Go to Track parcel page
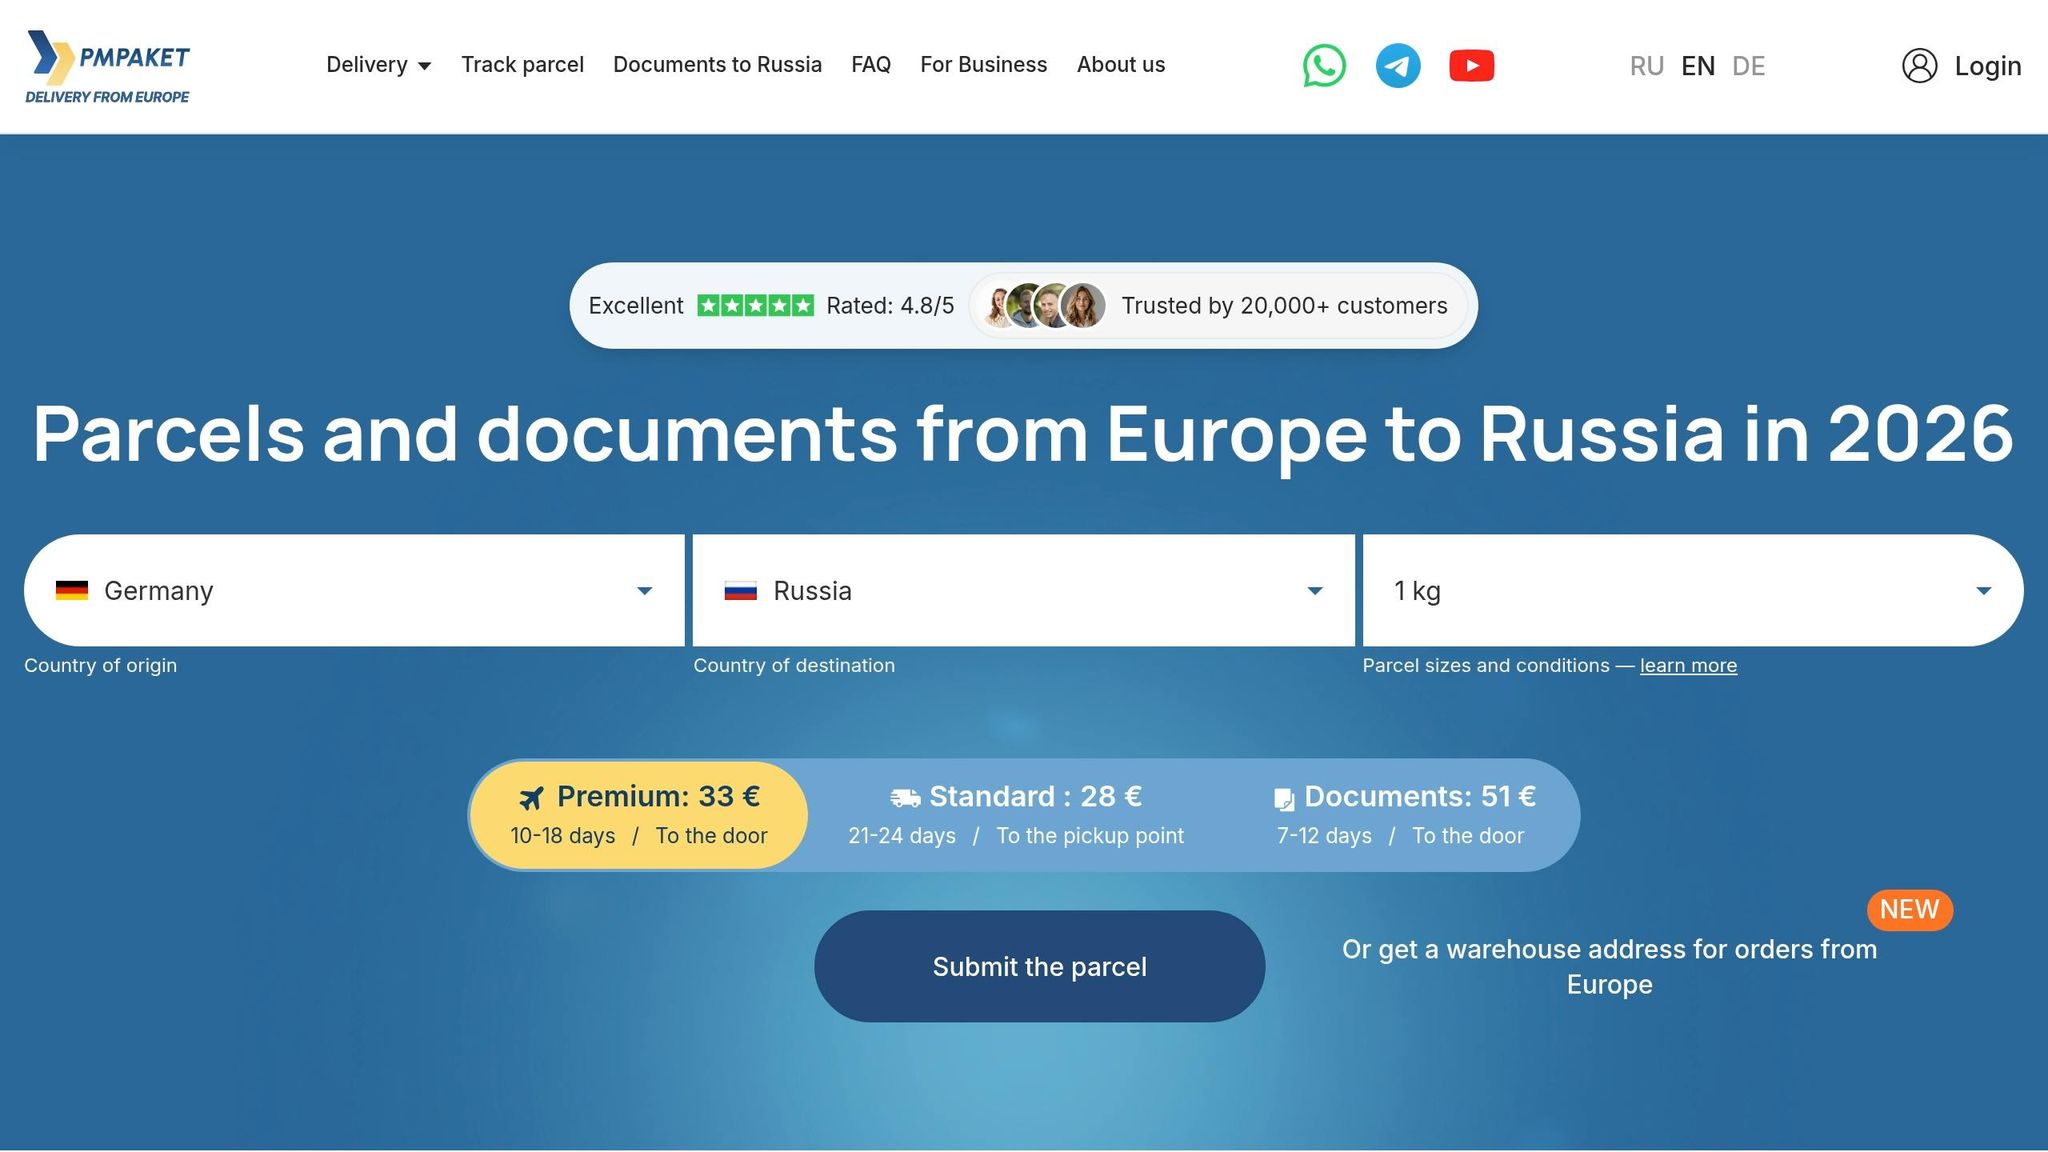 [522, 65]
